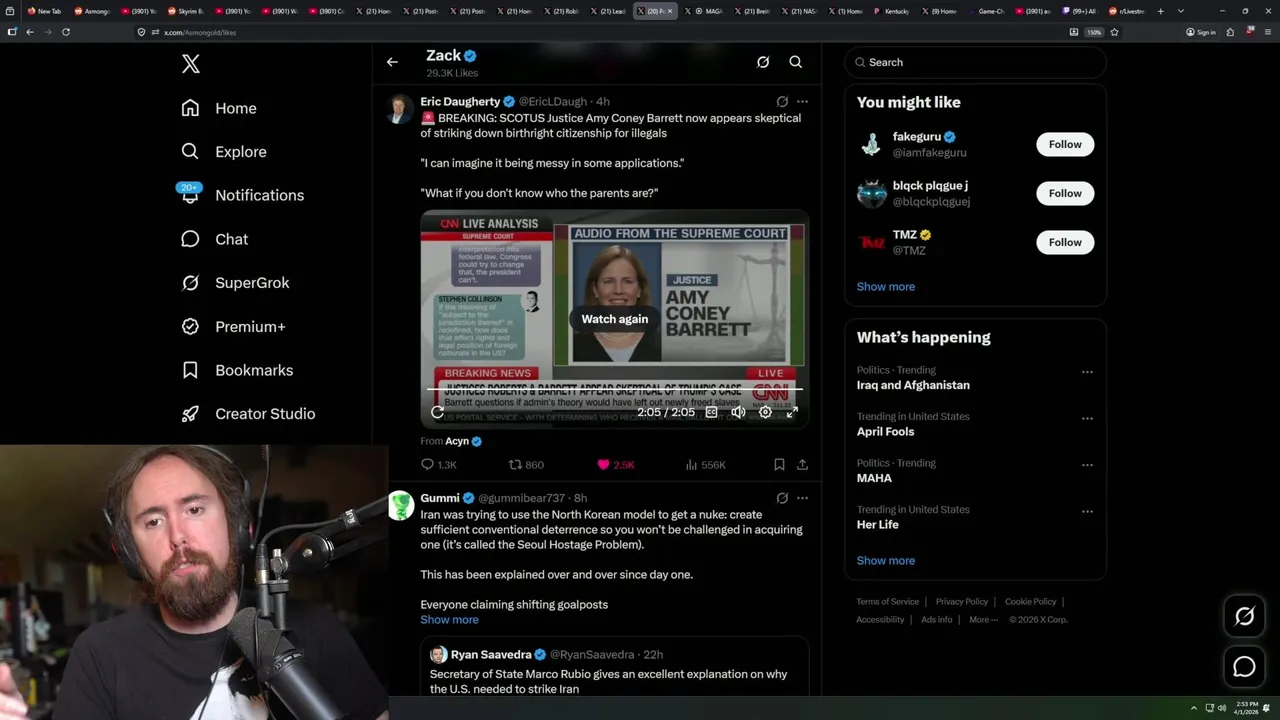The image size is (1280, 720).
Task: Click the video progress bar
Action: tap(615, 389)
